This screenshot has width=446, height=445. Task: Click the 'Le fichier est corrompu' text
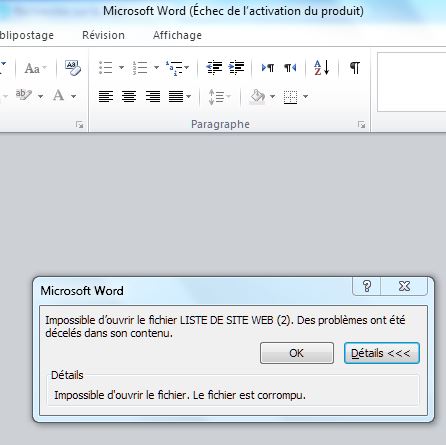(x=249, y=395)
